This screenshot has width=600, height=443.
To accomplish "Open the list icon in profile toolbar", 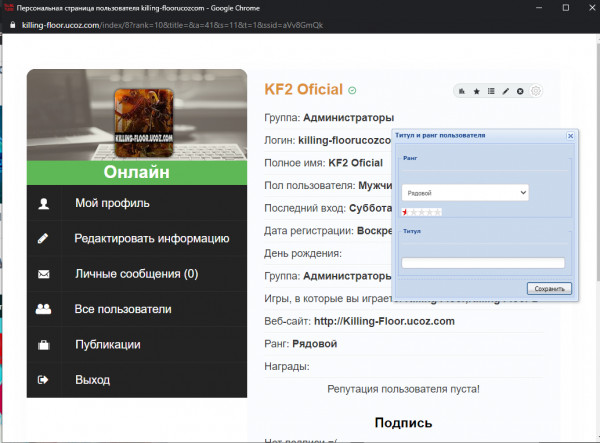I will [x=491, y=91].
